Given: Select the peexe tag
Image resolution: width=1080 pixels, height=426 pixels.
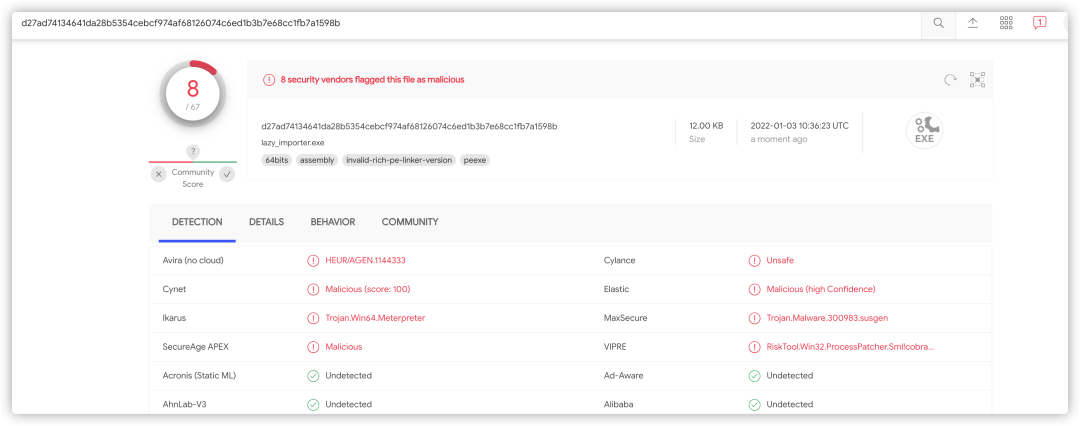Looking at the screenshot, I should point(475,160).
